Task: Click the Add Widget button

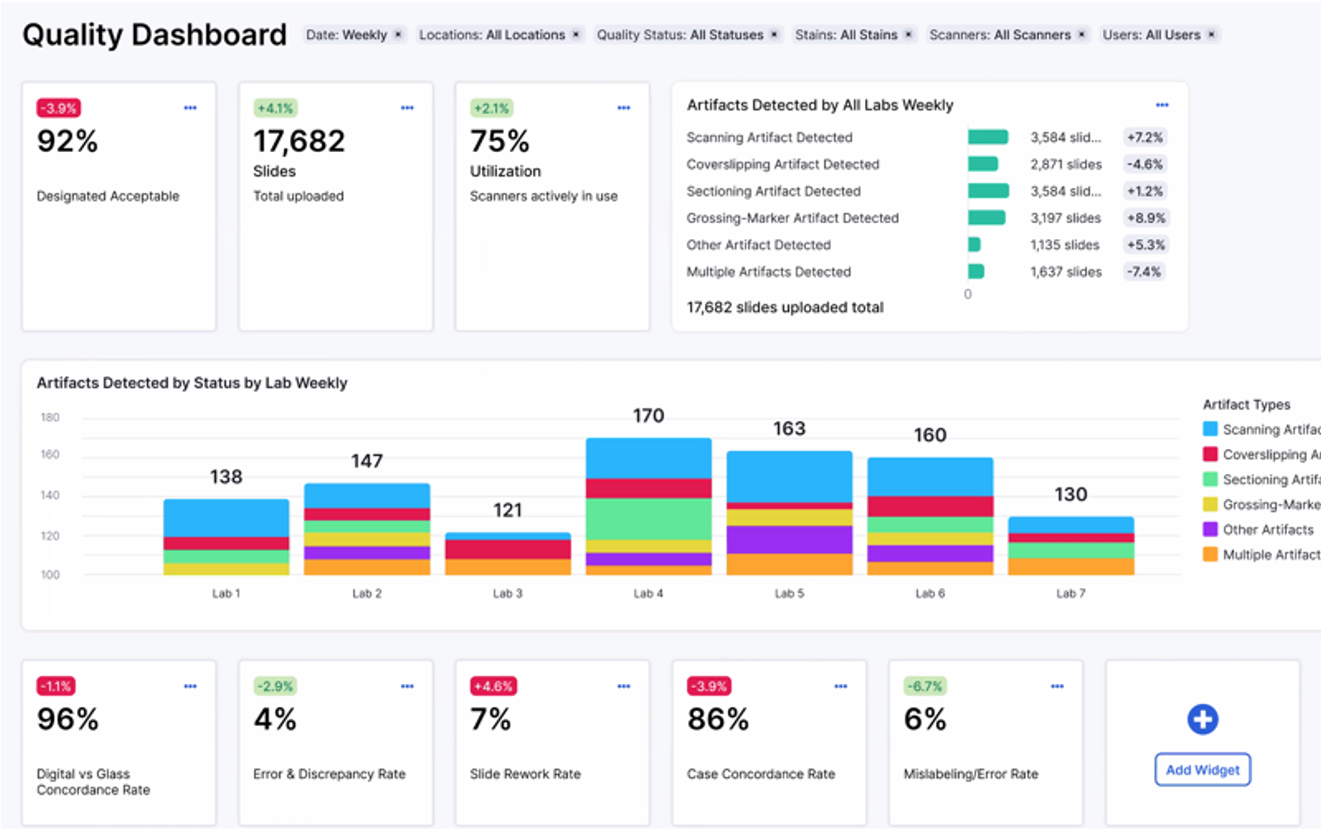Action: pos(1203,770)
